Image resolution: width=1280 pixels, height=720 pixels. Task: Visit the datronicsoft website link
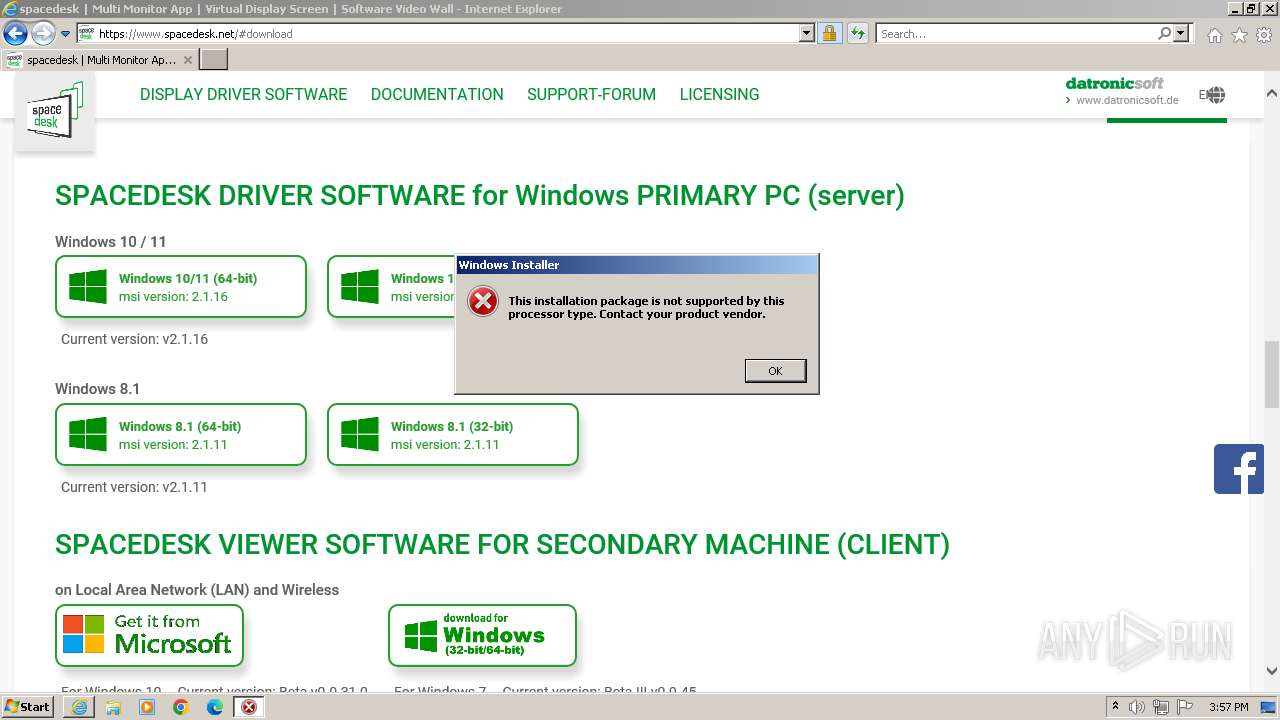pyautogui.click(x=1122, y=92)
